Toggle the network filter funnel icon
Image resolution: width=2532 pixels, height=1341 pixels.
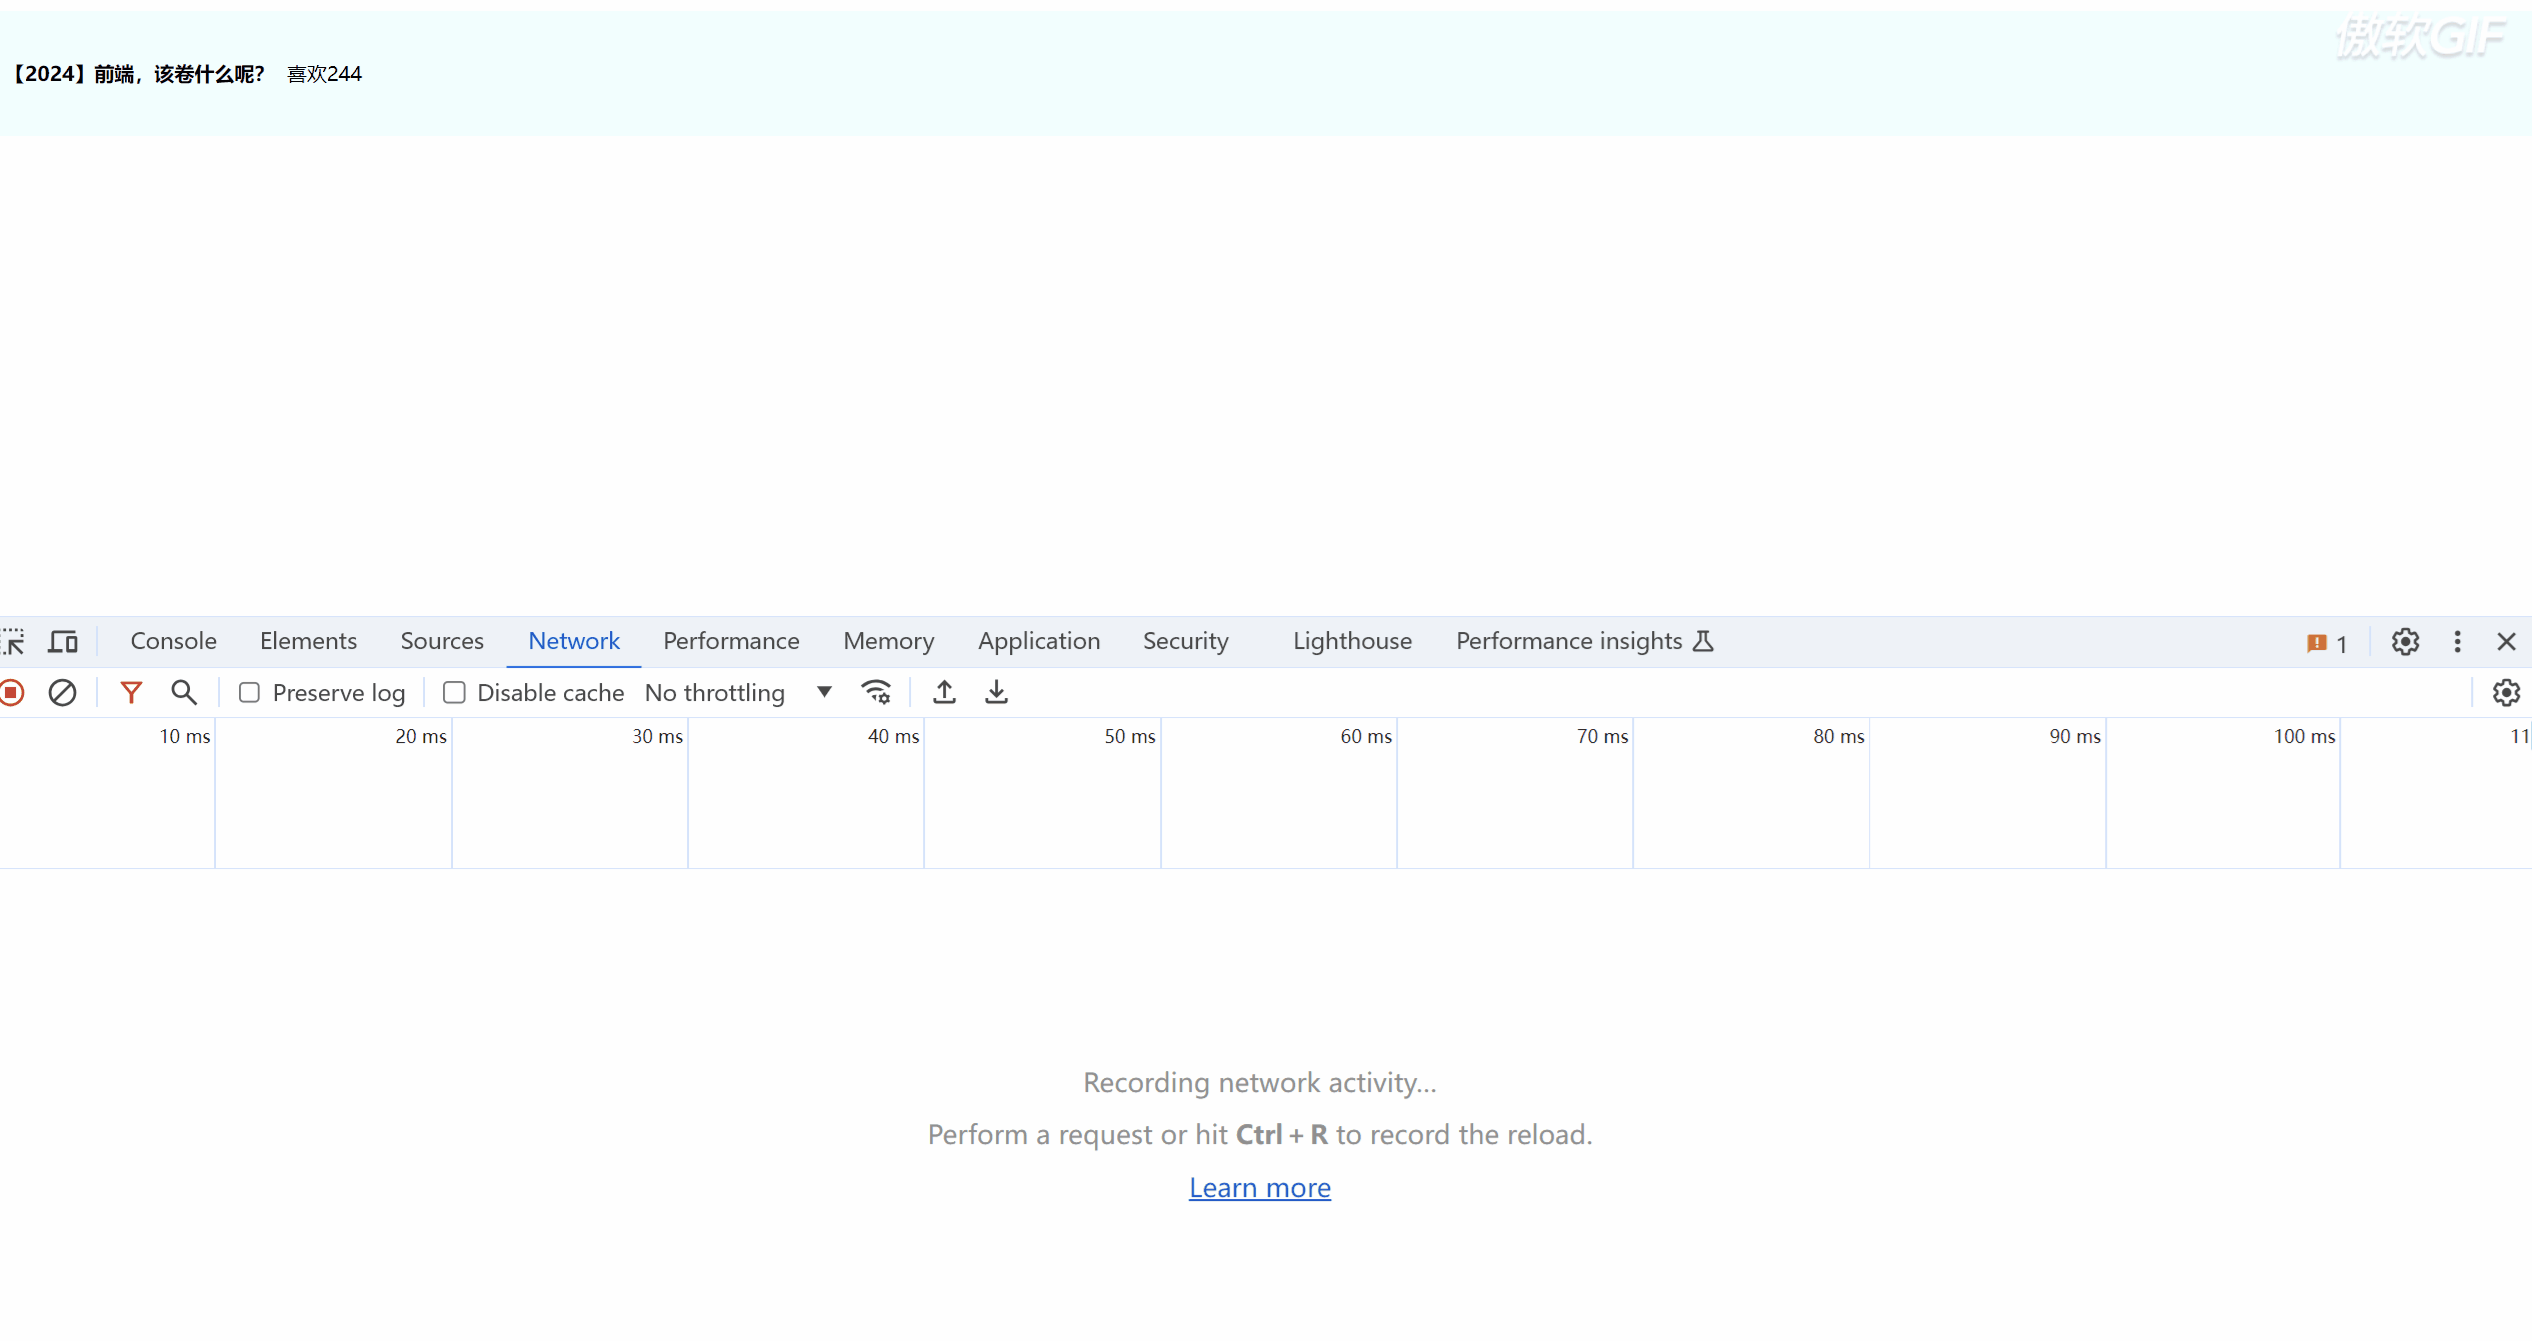131,693
